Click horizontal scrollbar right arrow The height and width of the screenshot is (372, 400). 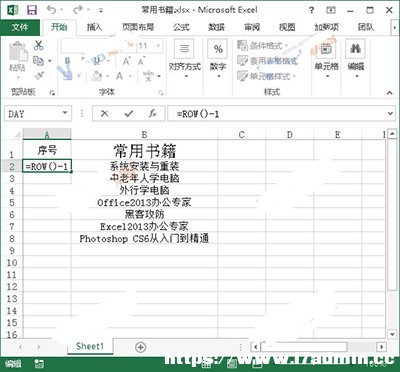tap(382, 347)
